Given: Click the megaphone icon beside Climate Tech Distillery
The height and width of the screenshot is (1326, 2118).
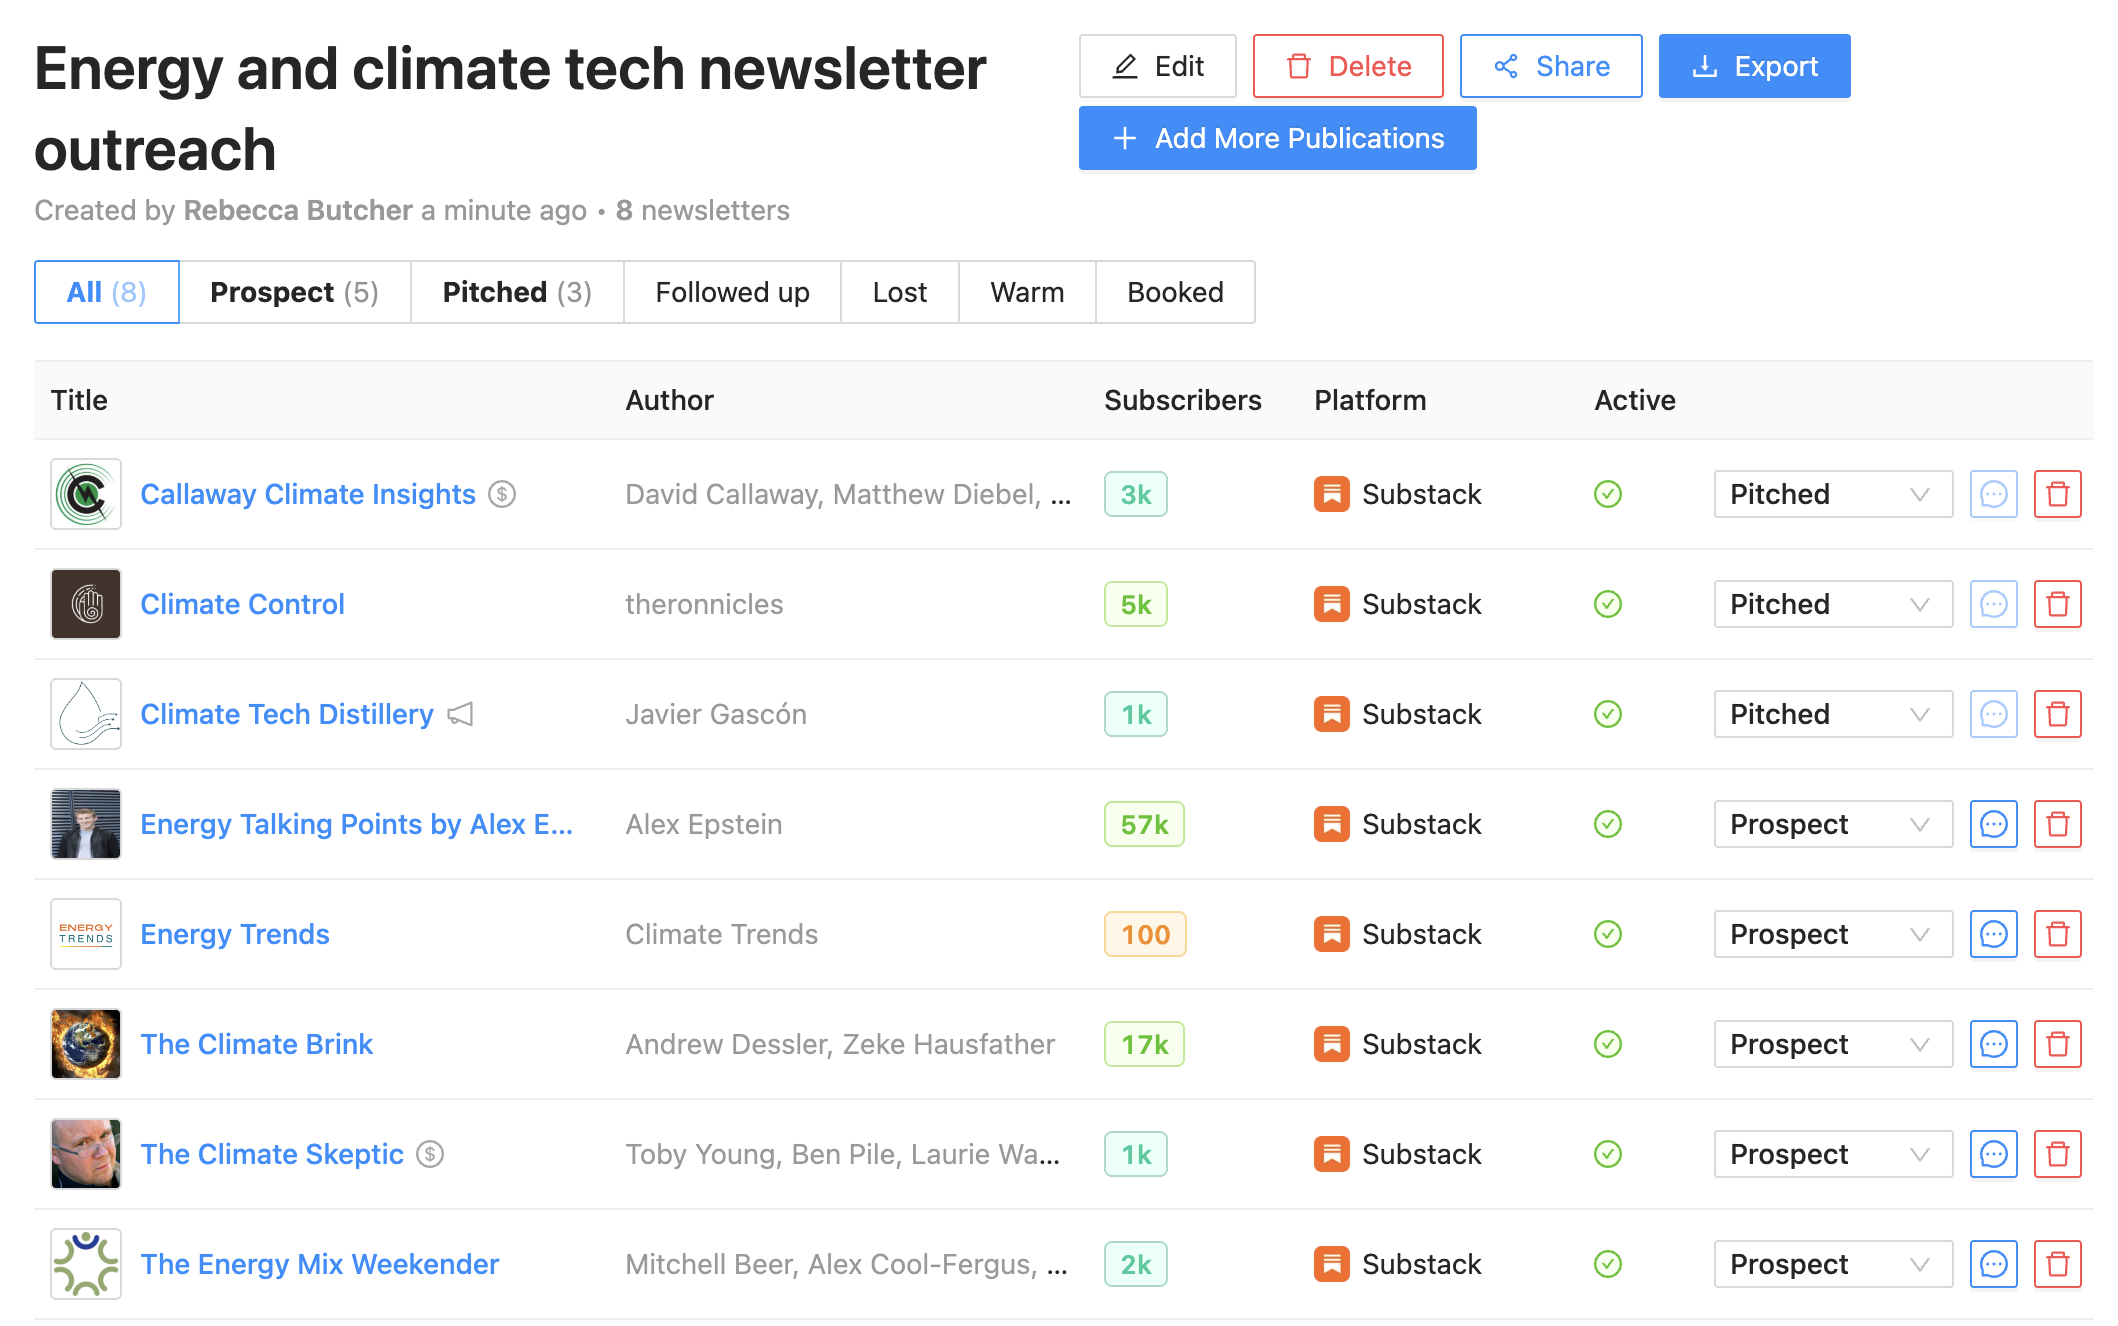Looking at the screenshot, I should [x=460, y=715].
